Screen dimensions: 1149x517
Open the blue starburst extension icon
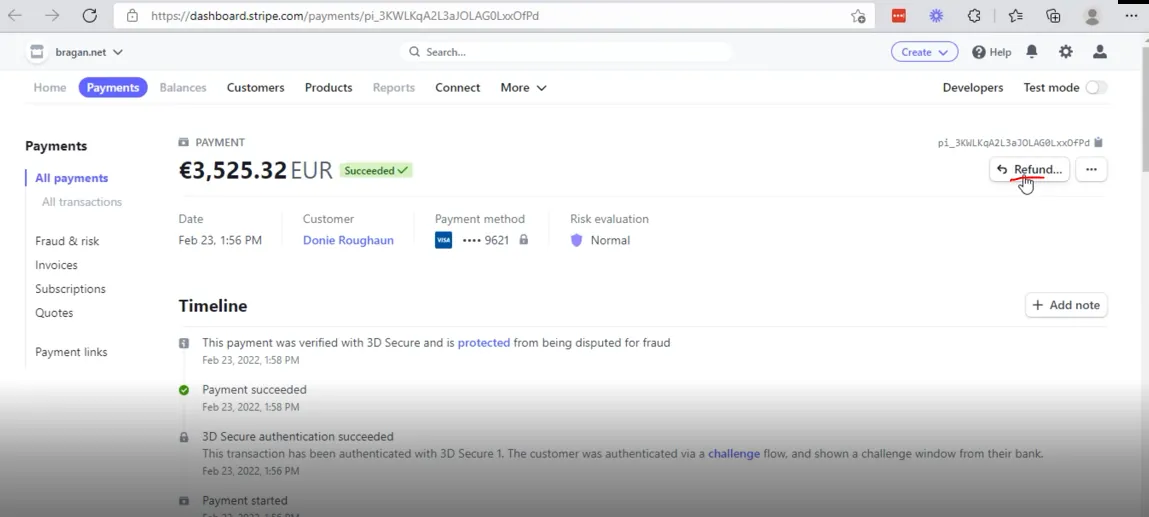936,15
